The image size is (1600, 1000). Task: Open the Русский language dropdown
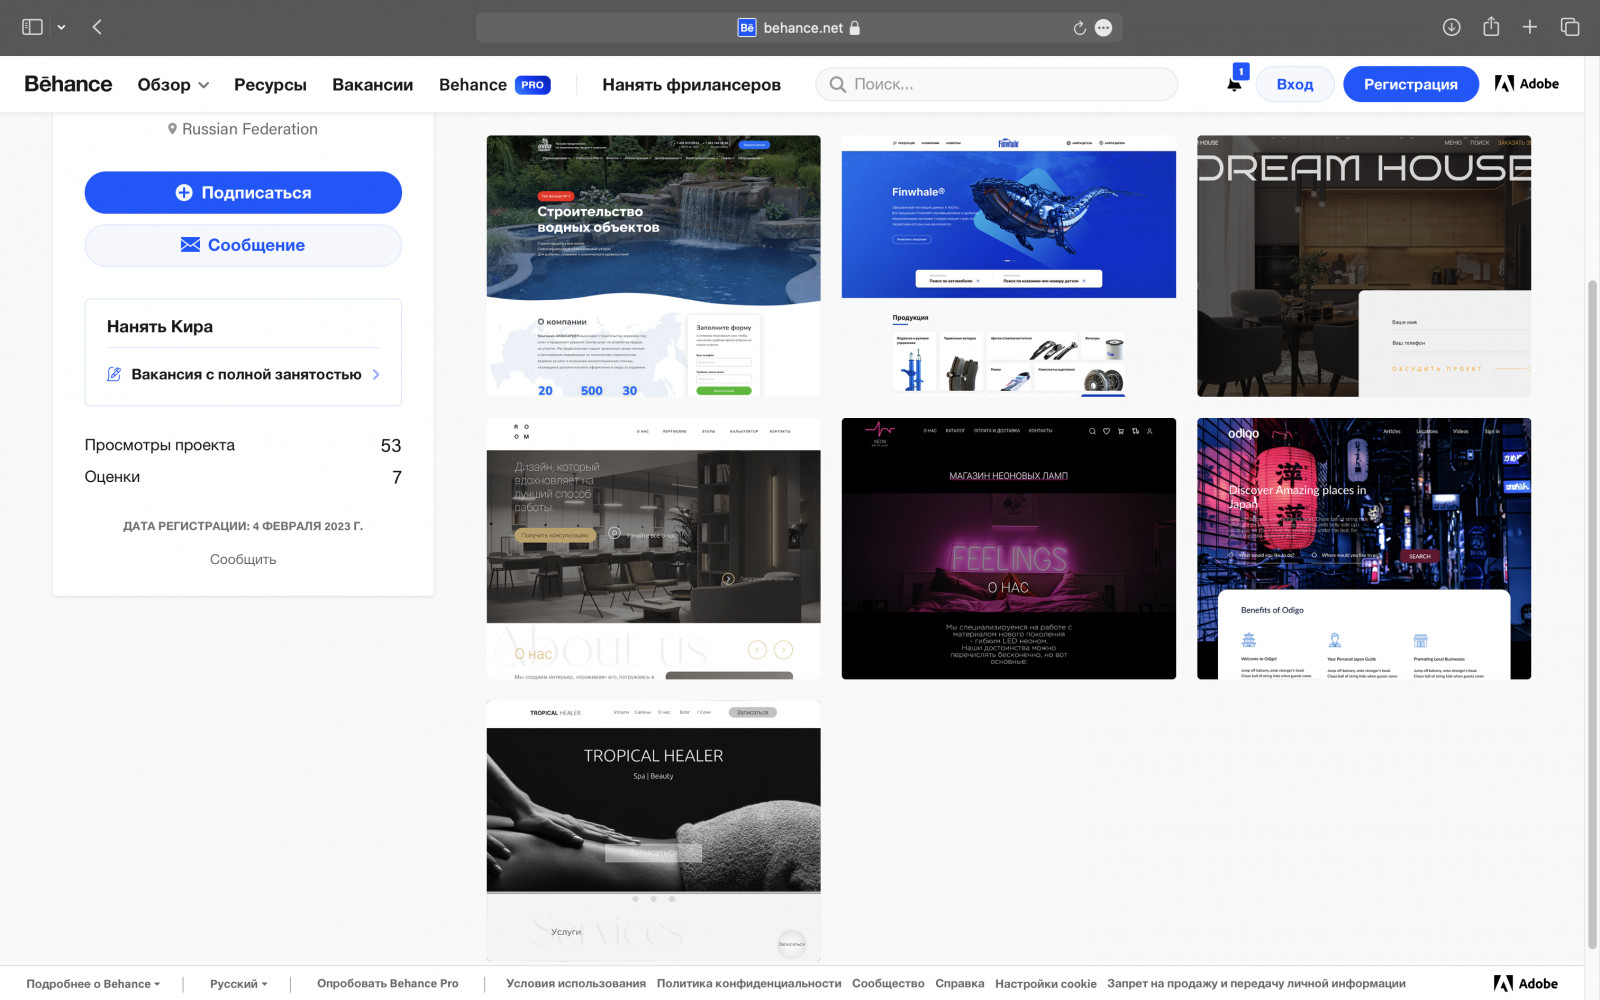coord(239,984)
